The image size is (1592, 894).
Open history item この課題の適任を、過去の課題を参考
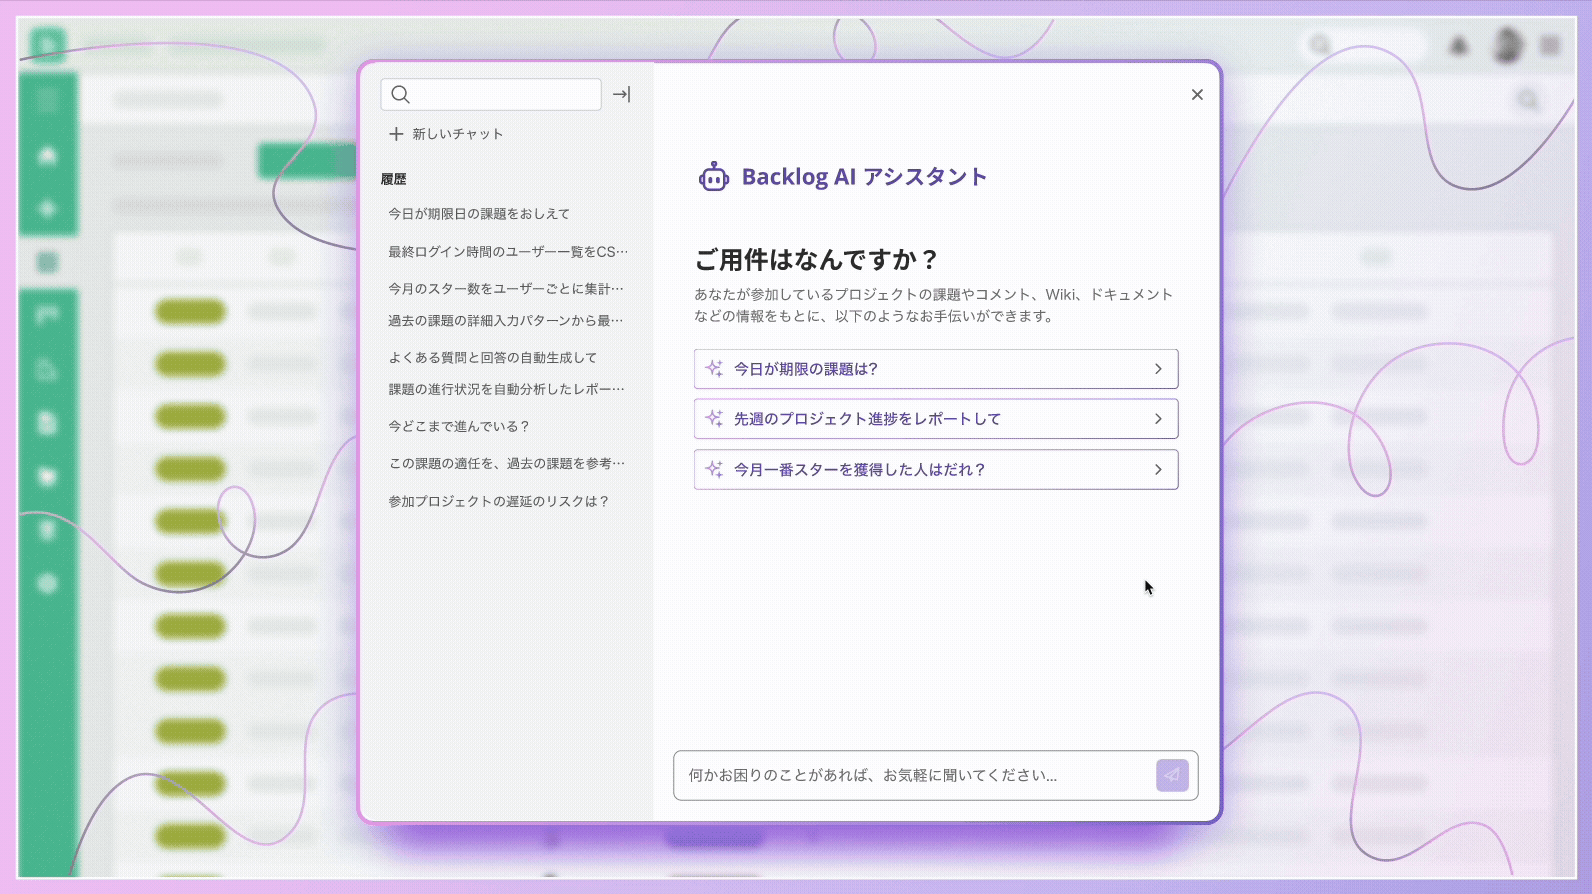(x=507, y=464)
